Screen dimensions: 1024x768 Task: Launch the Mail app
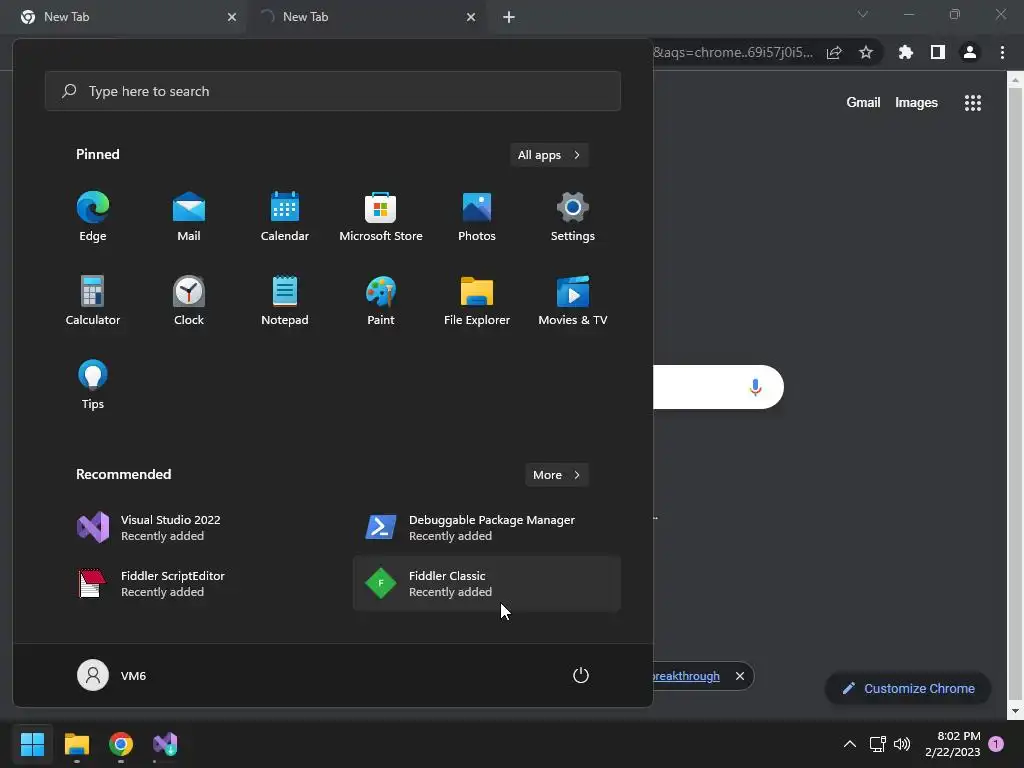(x=189, y=217)
